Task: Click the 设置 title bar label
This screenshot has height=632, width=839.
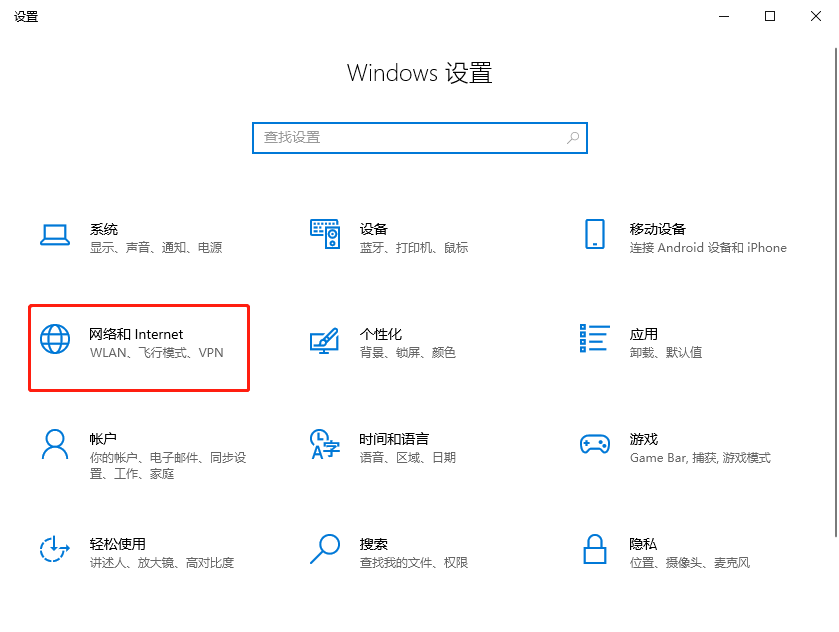Action: (26, 16)
